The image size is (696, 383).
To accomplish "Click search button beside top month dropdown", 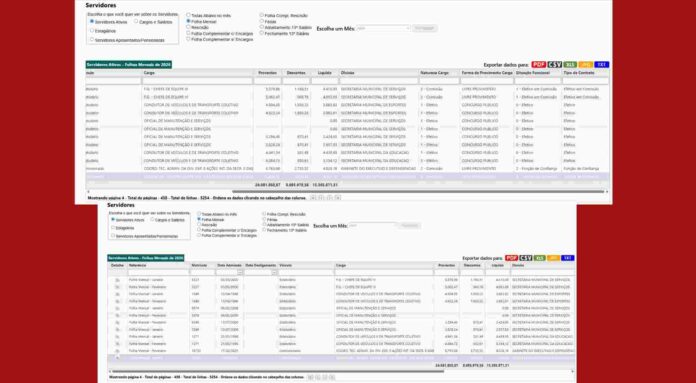I will click(424, 28).
